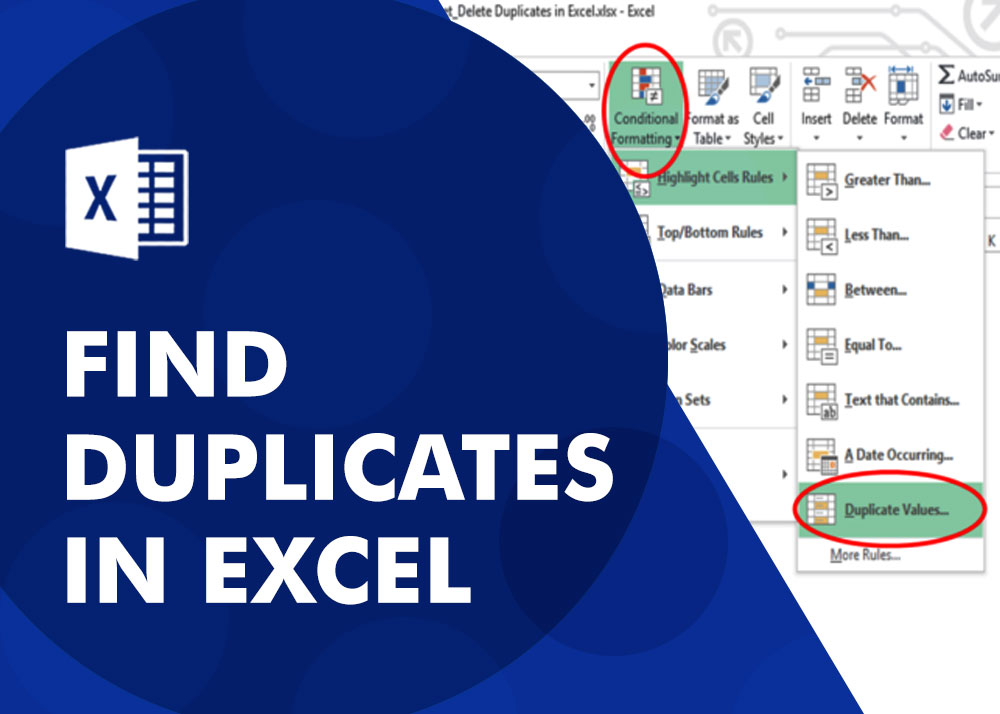Click the Clear eraser icon

947,133
